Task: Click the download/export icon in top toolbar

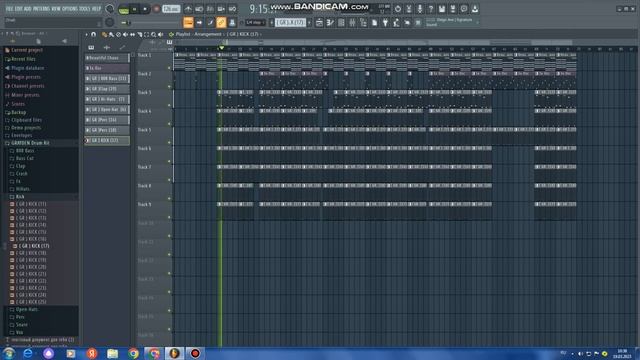Action: tap(475, 9)
